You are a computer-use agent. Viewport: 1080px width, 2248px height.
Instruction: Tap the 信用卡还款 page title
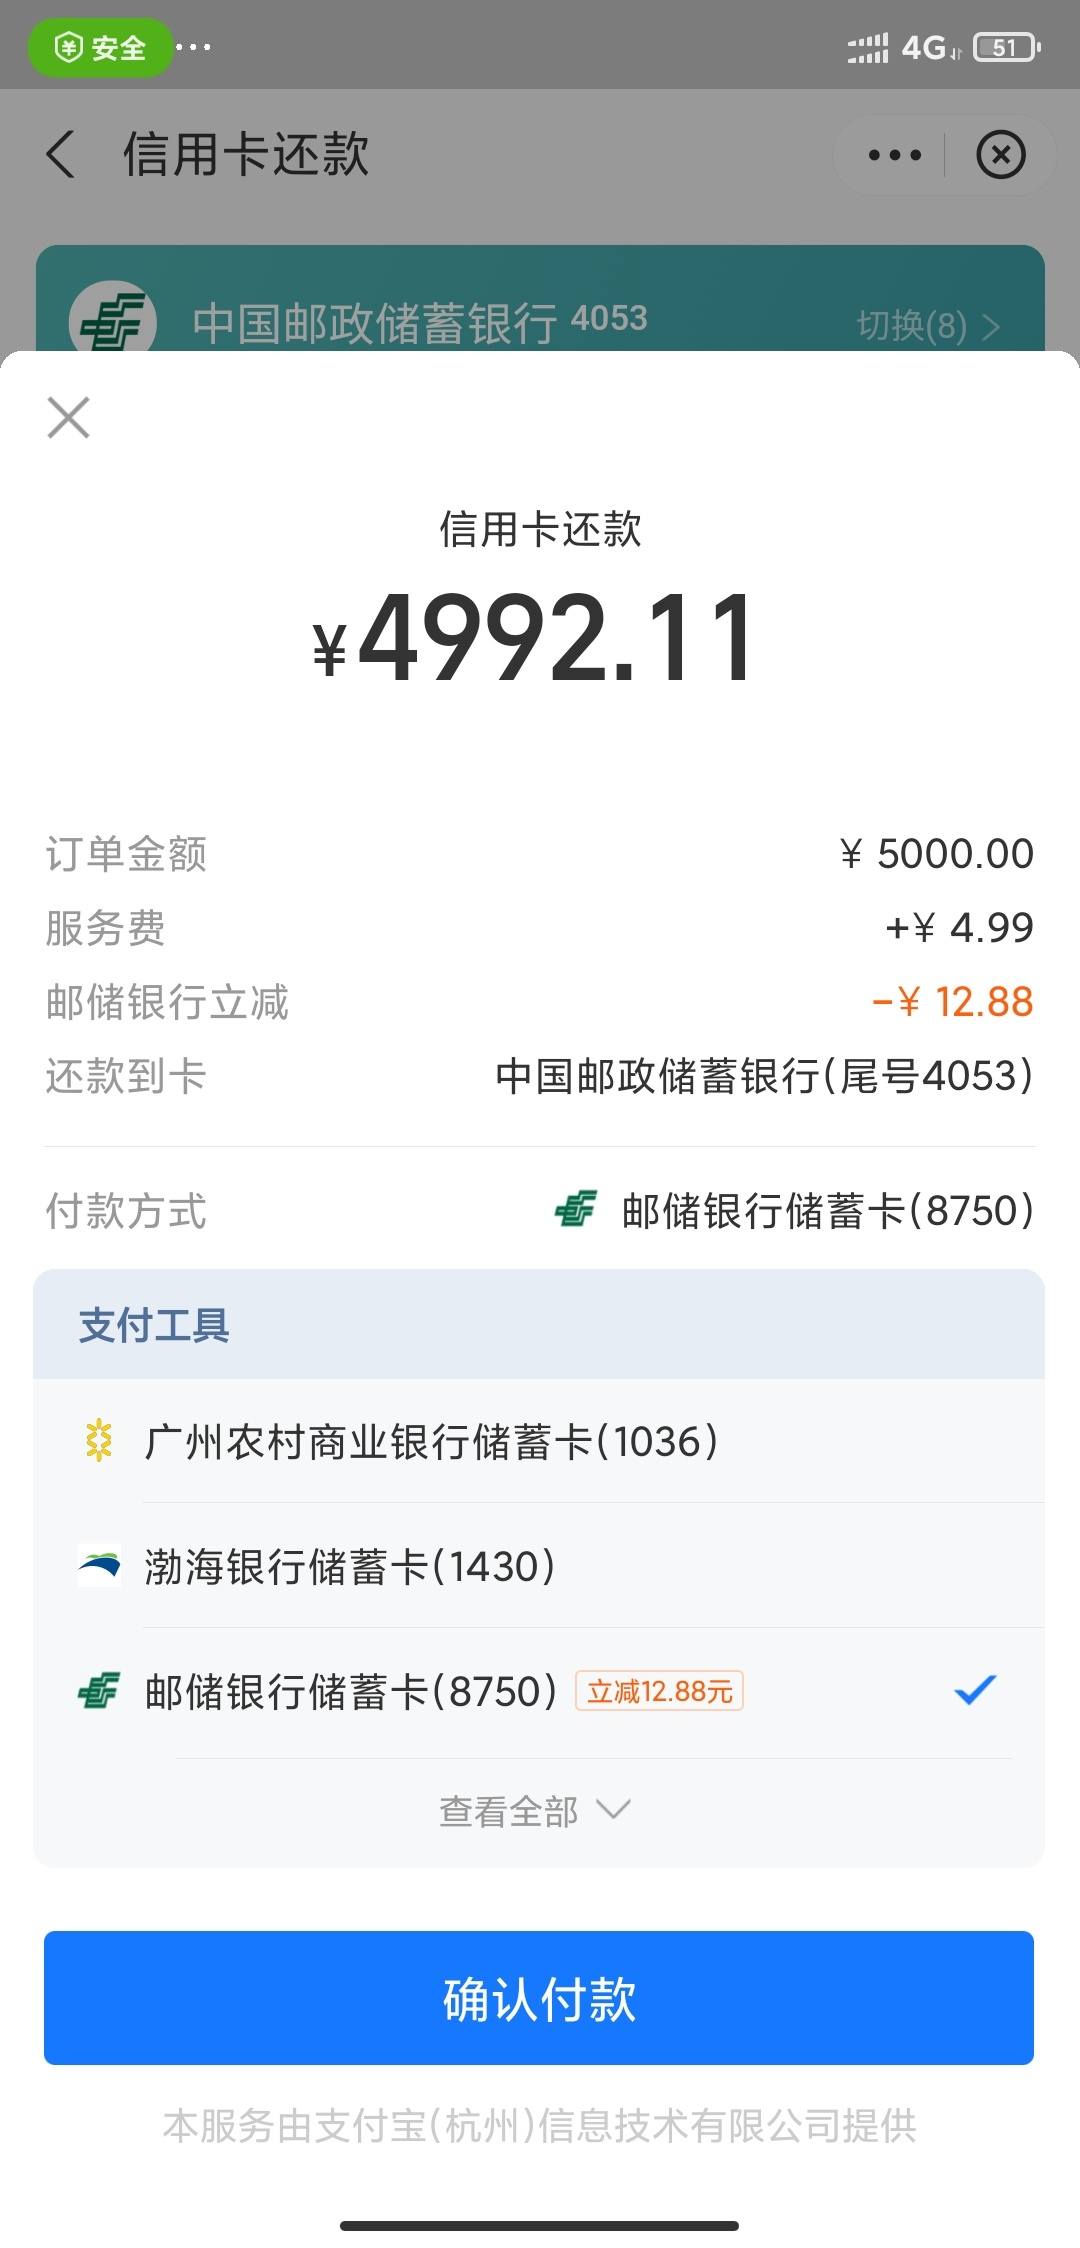pos(246,155)
